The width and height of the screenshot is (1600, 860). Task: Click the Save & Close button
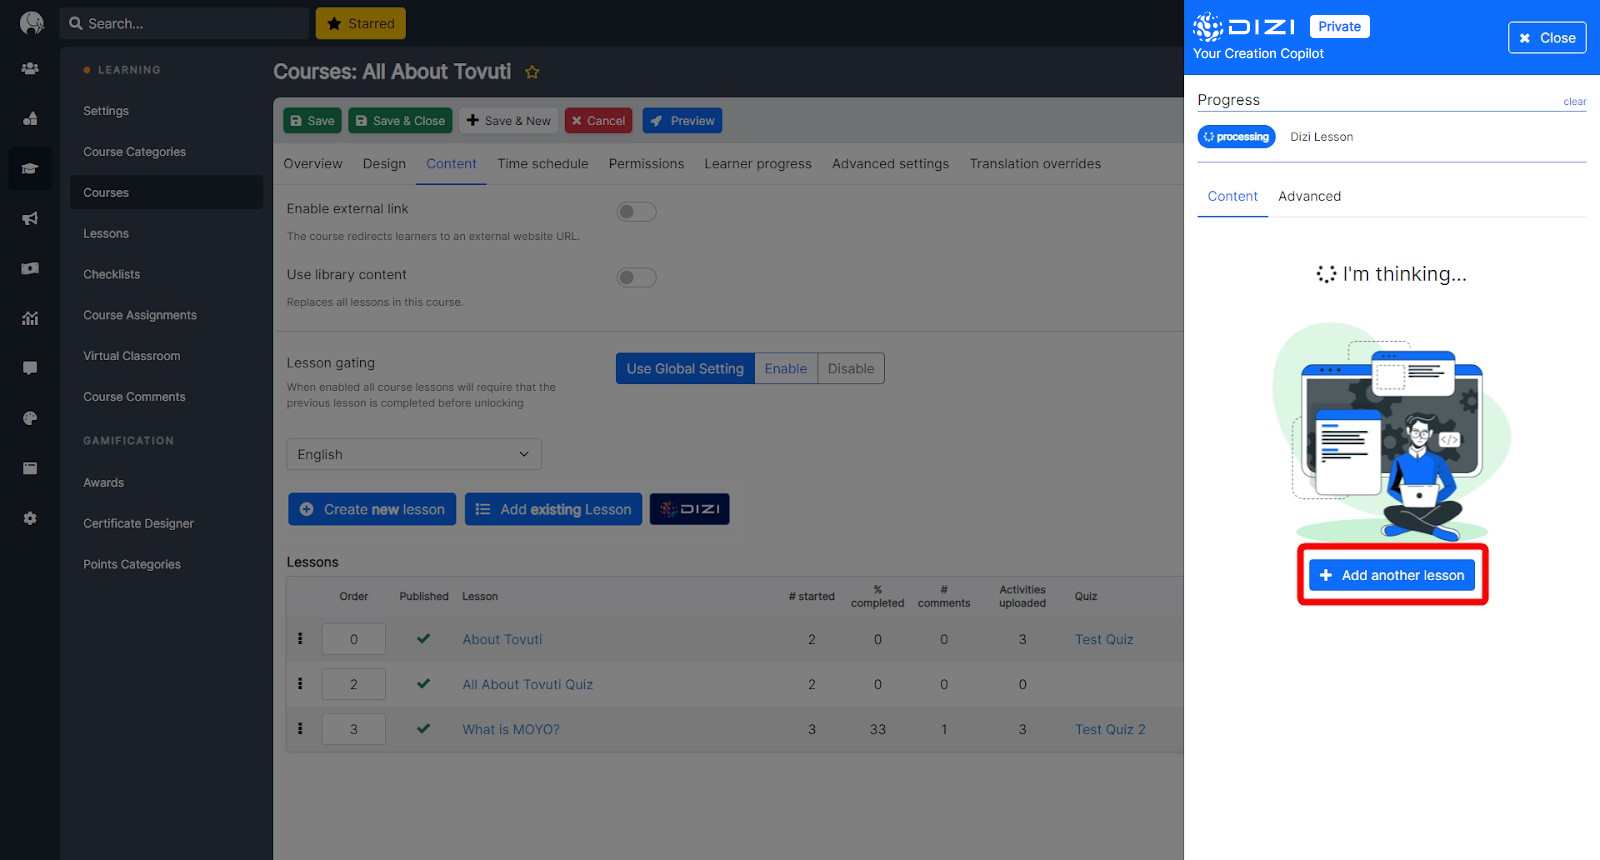point(400,121)
